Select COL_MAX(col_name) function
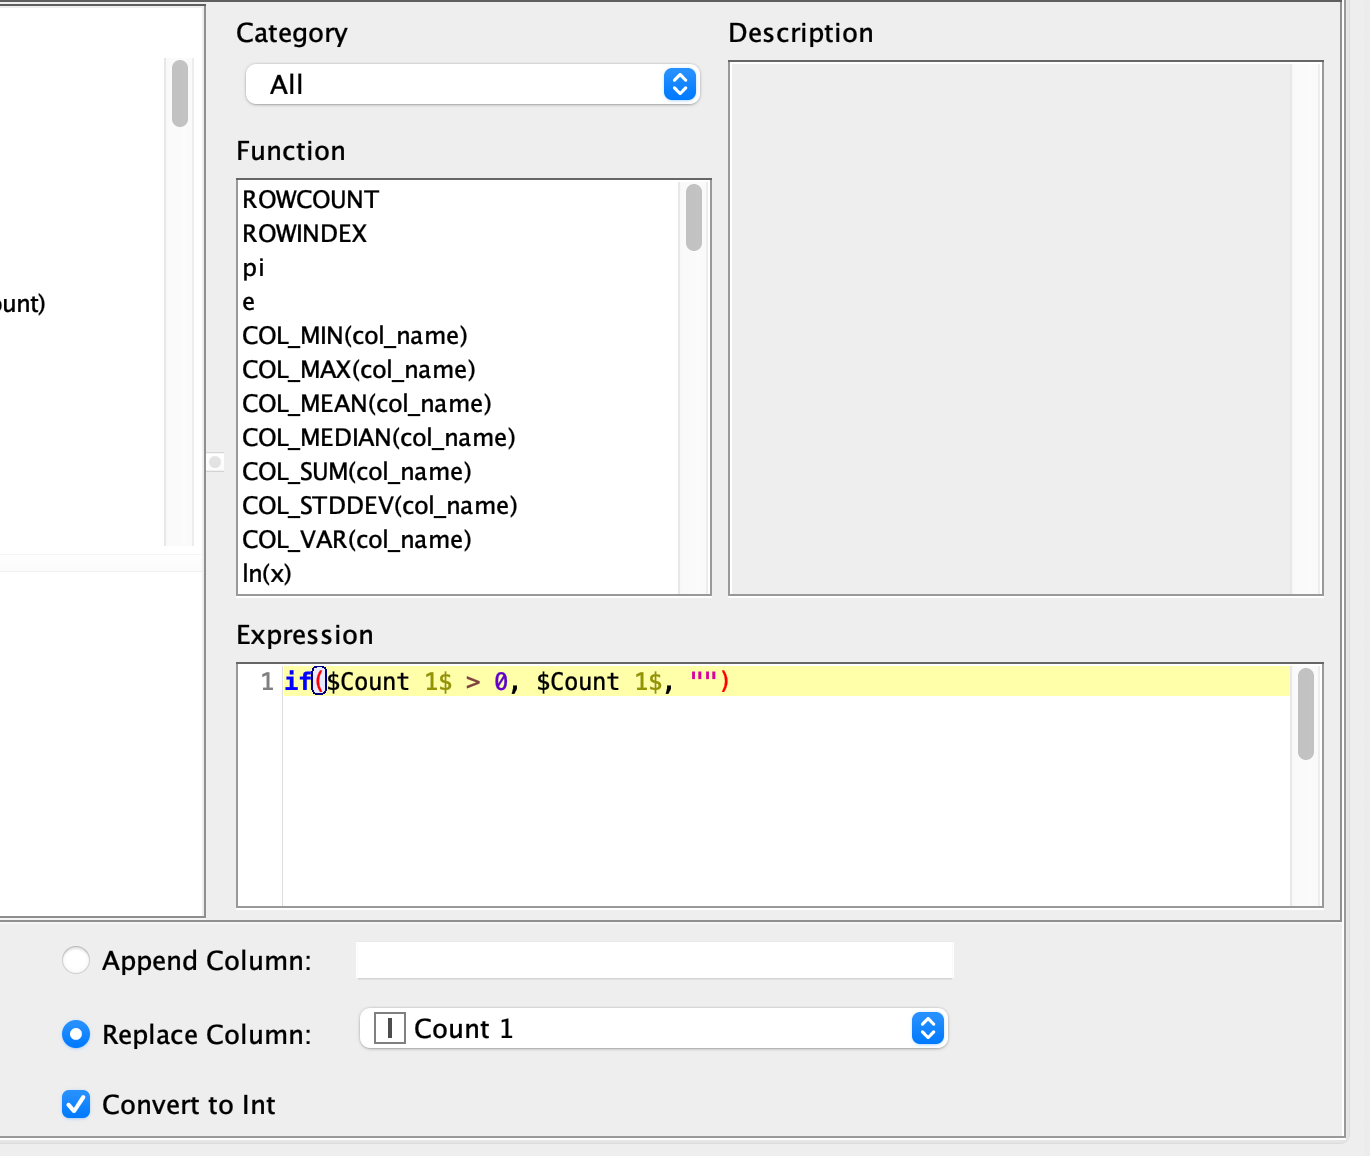Image resolution: width=1370 pixels, height=1156 pixels. pos(359,370)
